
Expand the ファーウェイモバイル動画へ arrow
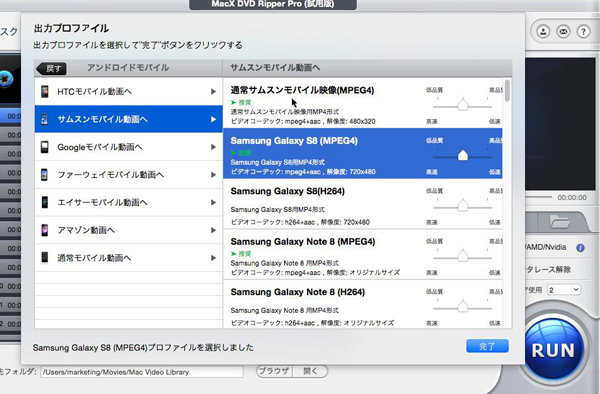click(213, 175)
